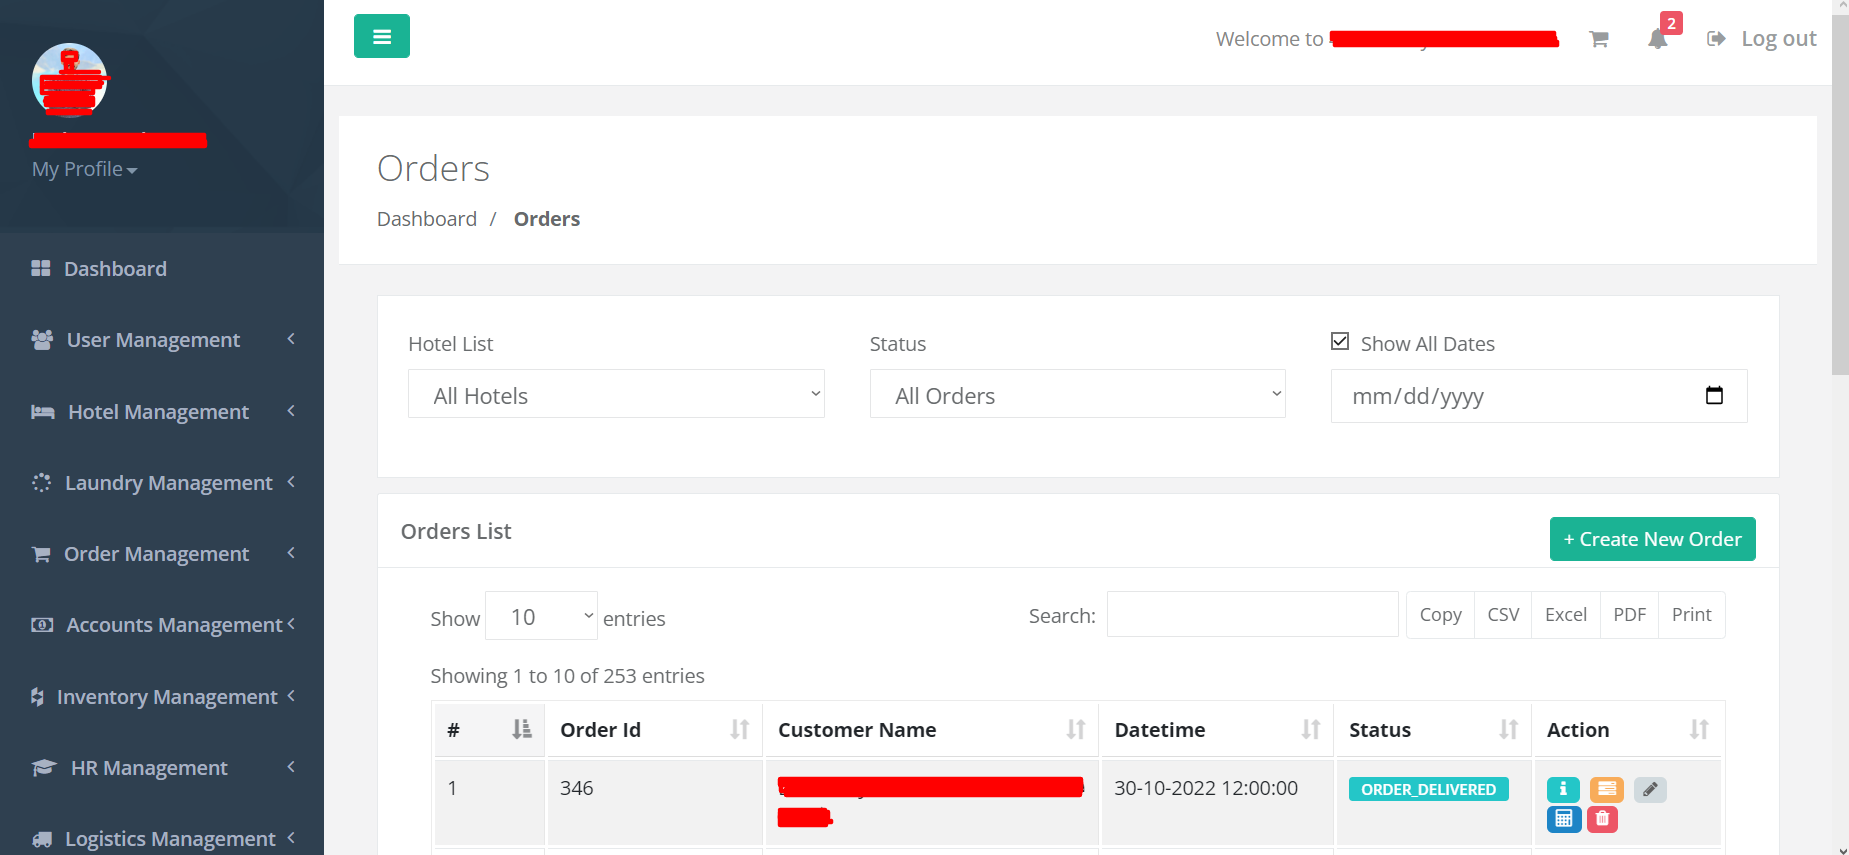Open the notifications bell icon
The height and width of the screenshot is (855, 1849).
(1657, 39)
